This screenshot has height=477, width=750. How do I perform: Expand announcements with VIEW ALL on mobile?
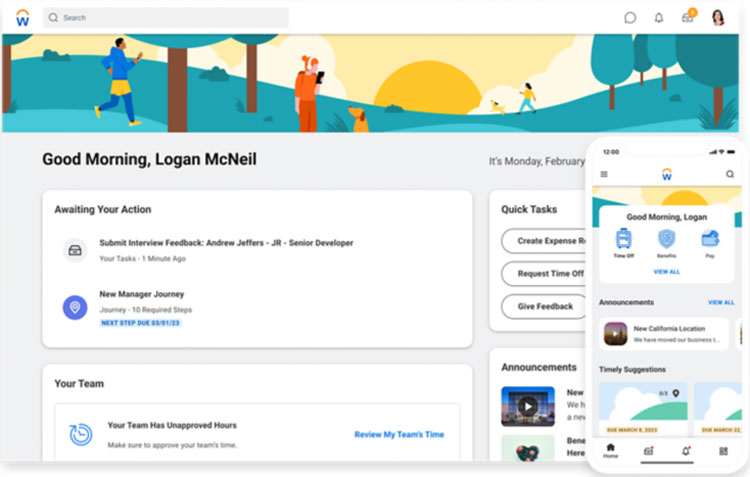point(720,302)
